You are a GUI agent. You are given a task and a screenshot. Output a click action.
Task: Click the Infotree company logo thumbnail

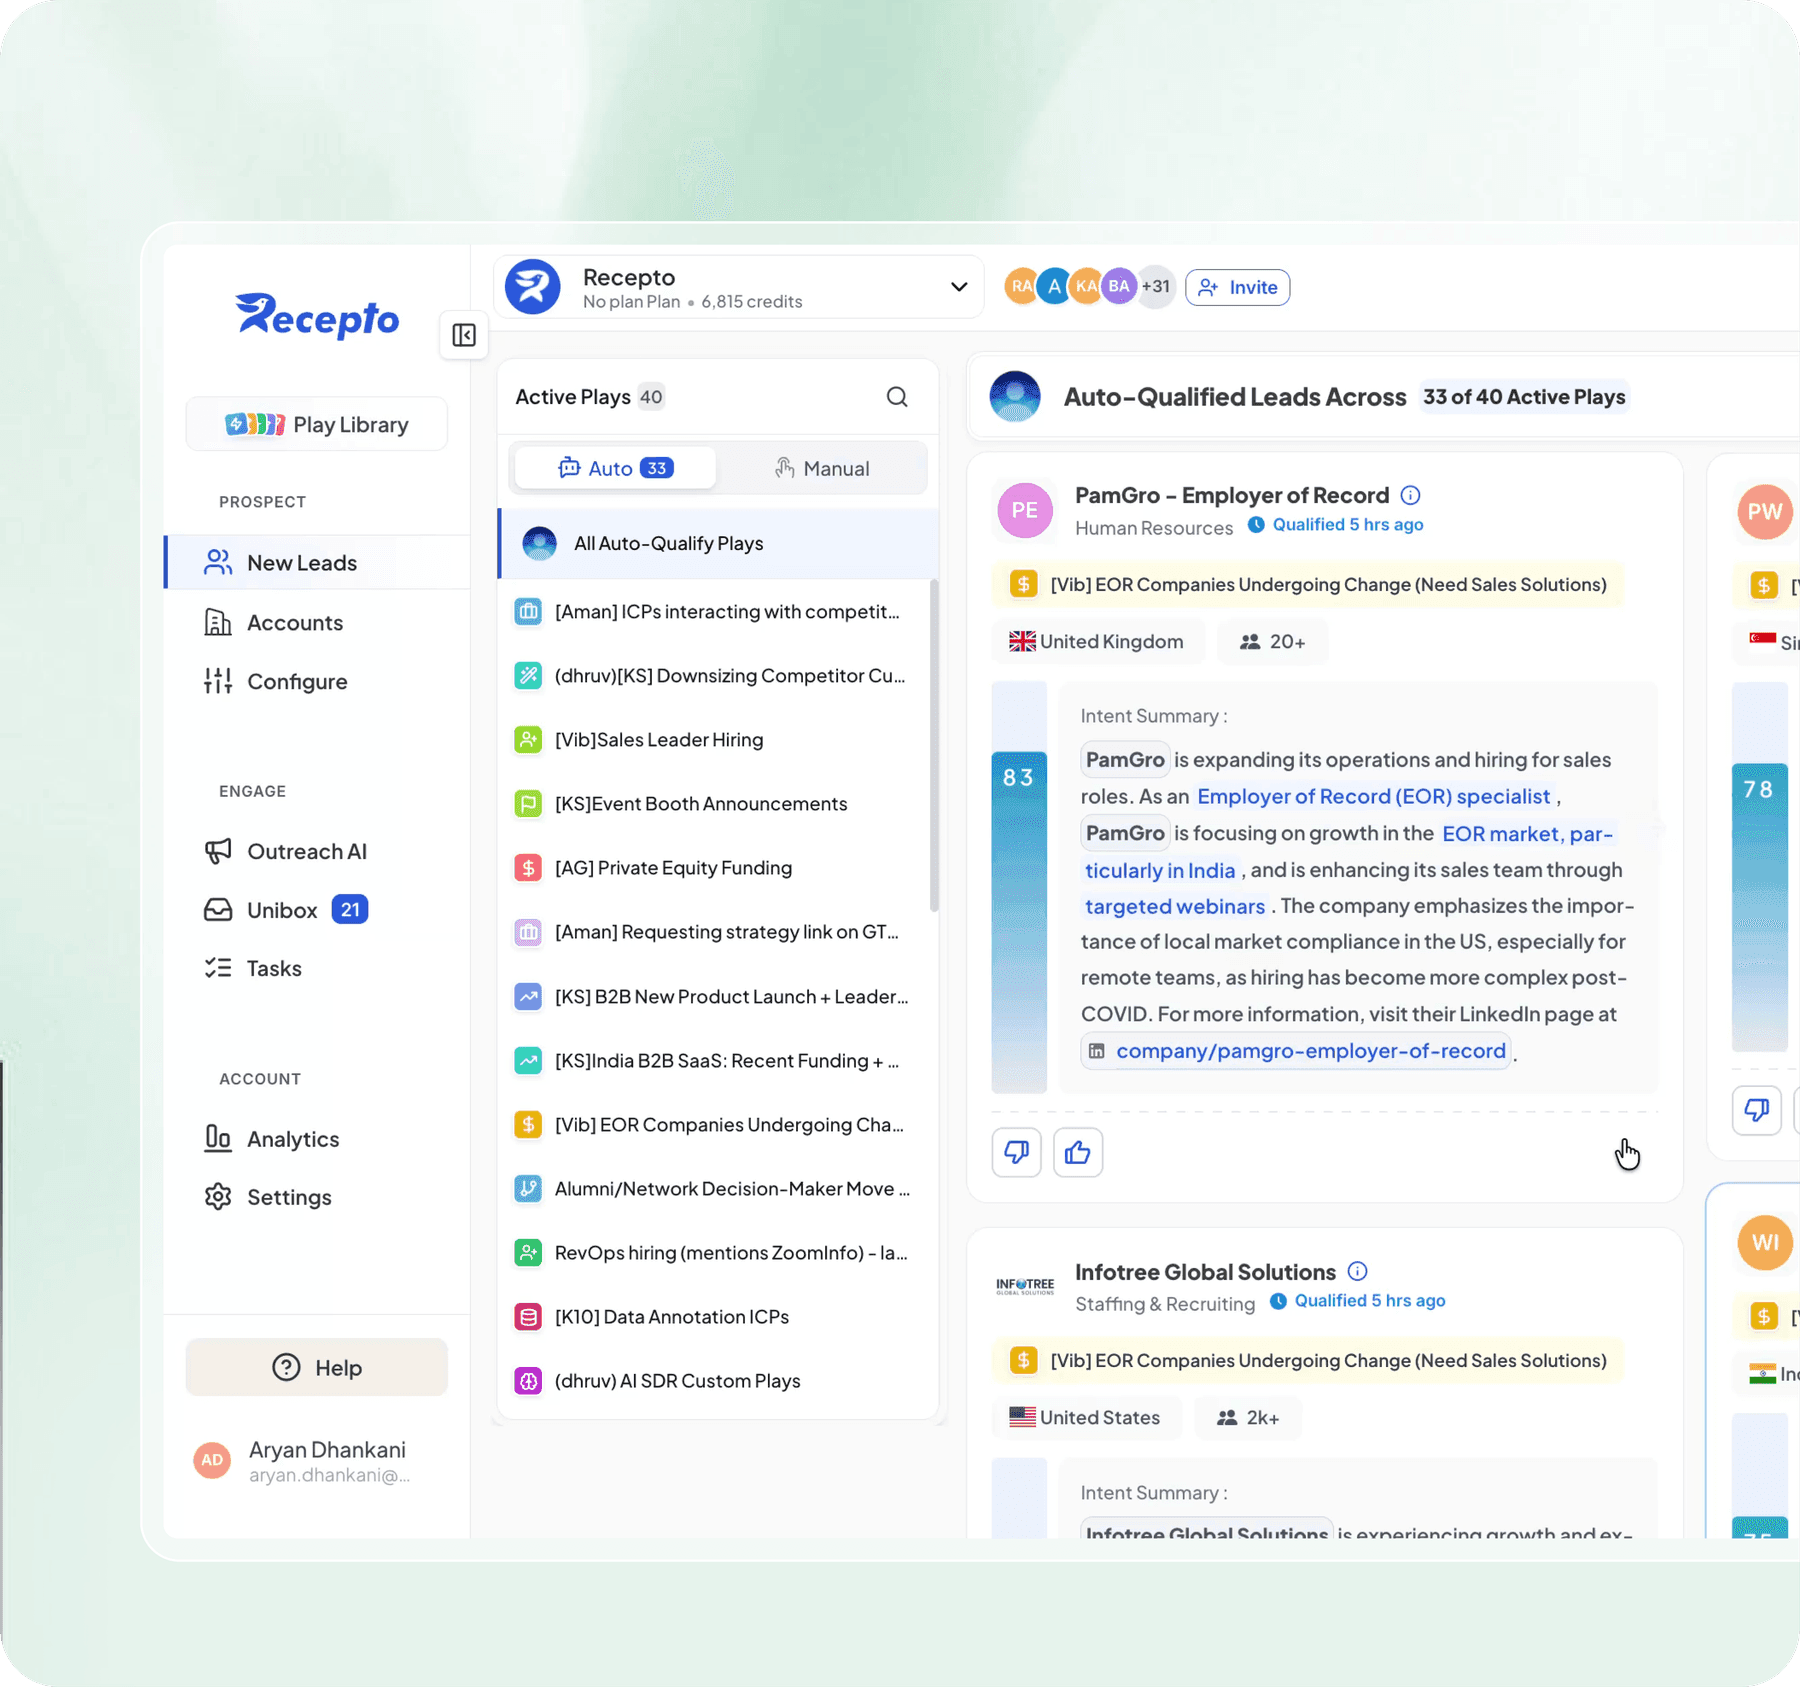tap(1025, 1286)
